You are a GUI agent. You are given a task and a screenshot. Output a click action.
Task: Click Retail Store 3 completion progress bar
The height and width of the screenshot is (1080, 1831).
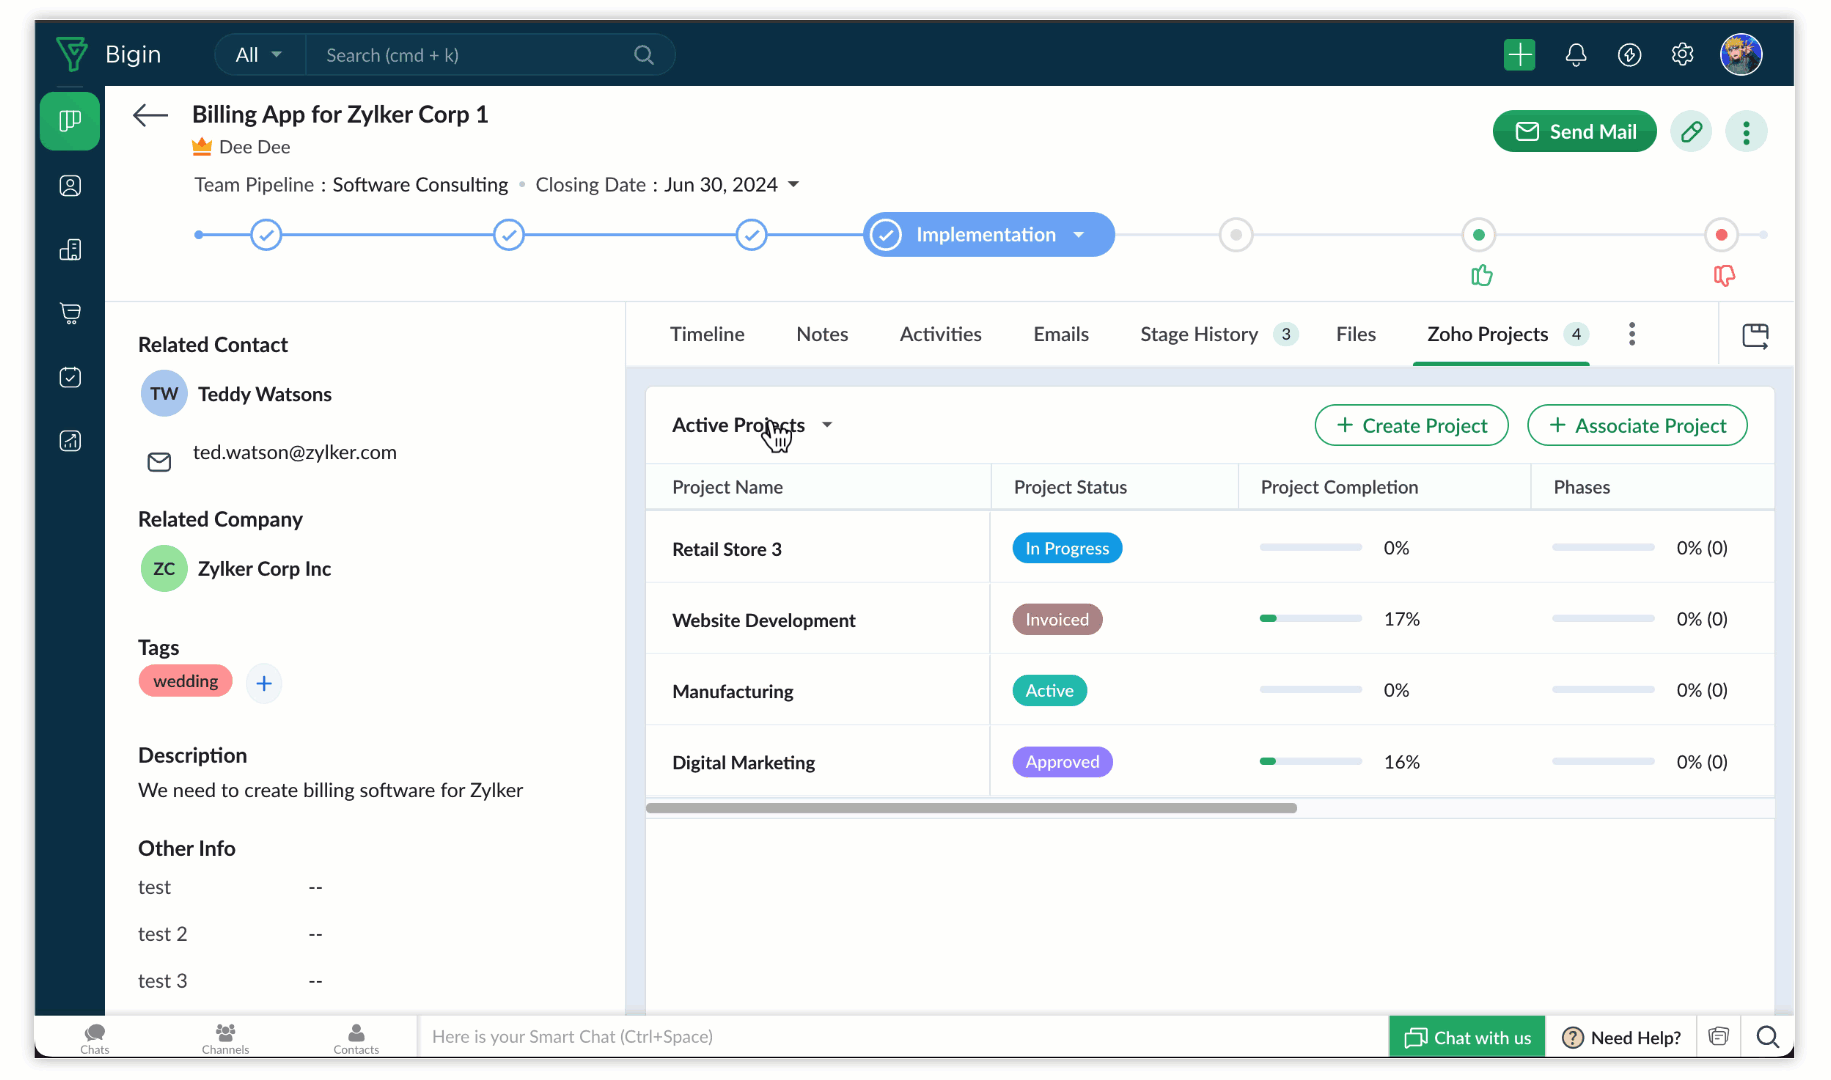[x=1310, y=548]
